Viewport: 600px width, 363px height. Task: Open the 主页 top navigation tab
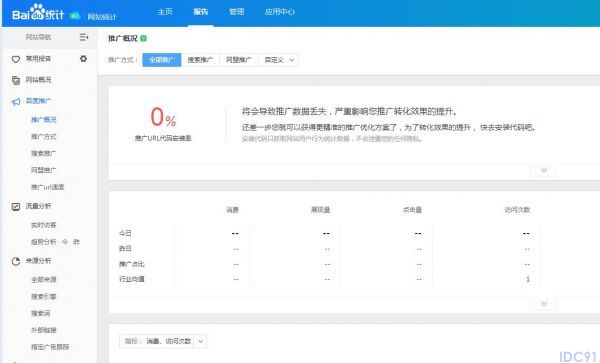165,12
